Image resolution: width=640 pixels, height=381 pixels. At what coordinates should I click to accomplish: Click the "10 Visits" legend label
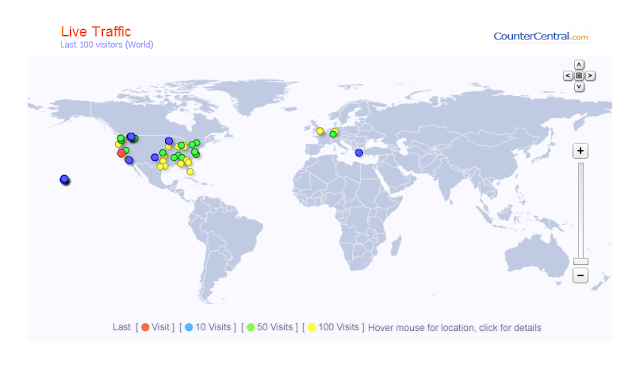pos(213,327)
